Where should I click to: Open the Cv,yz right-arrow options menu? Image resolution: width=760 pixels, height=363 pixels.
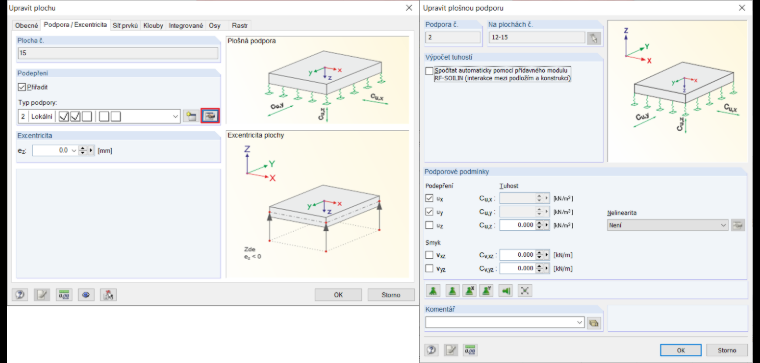coord(547,268)
